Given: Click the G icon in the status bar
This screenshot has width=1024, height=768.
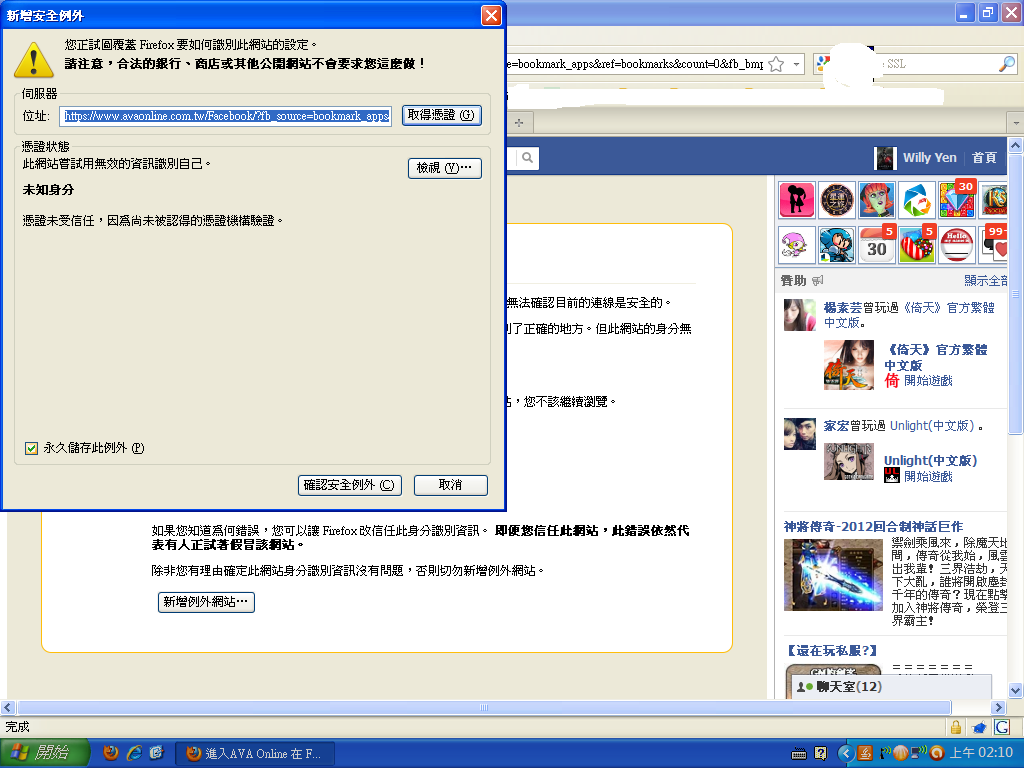Looking at the screenshot, I should [x=1002, y=727].
